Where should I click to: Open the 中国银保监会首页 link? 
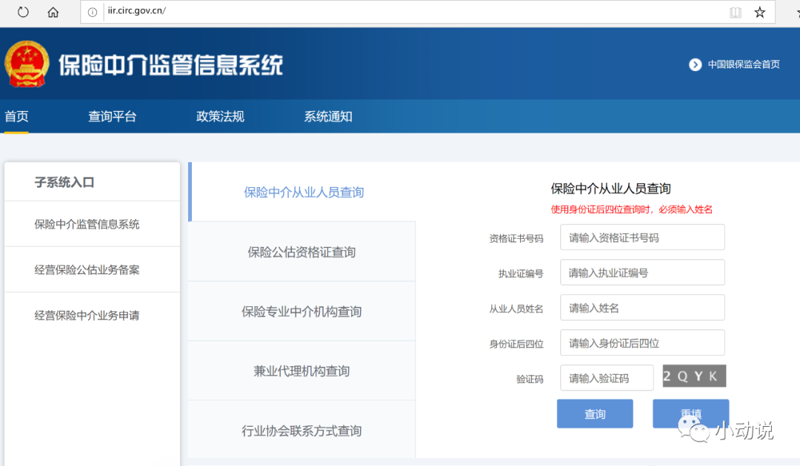[x=743, y=64]
